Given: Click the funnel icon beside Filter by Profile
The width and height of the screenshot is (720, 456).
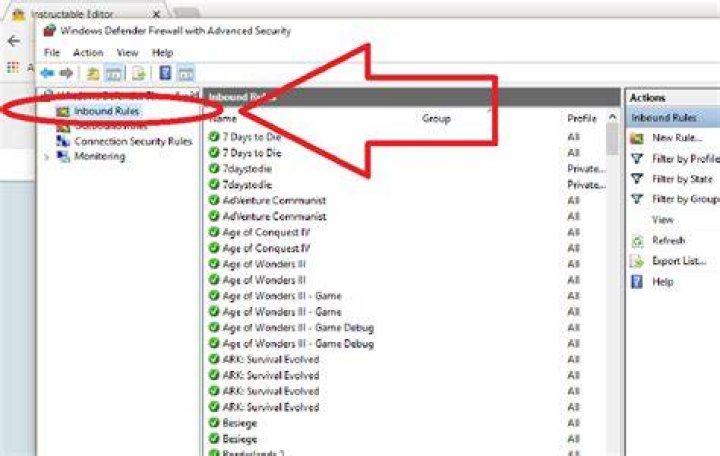Looking at the screenshot, I should tap(637, 159).
